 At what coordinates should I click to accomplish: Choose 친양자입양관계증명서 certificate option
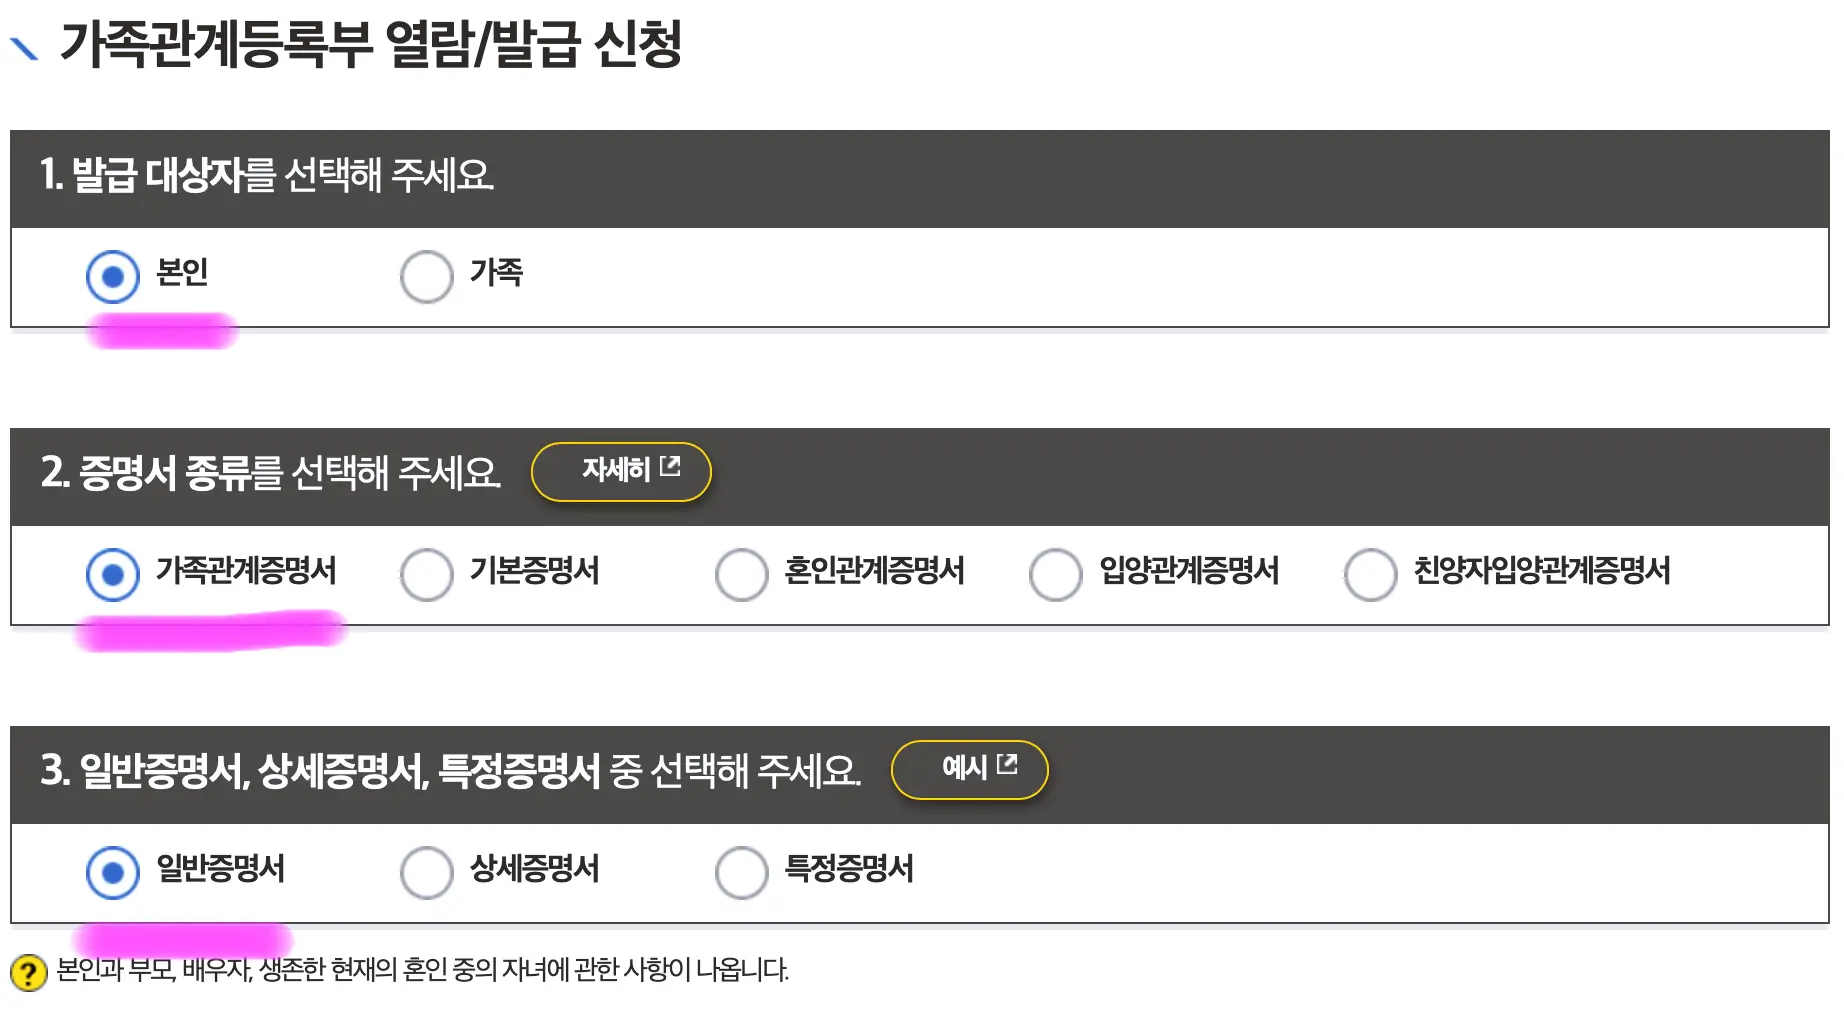point(1370,573)
